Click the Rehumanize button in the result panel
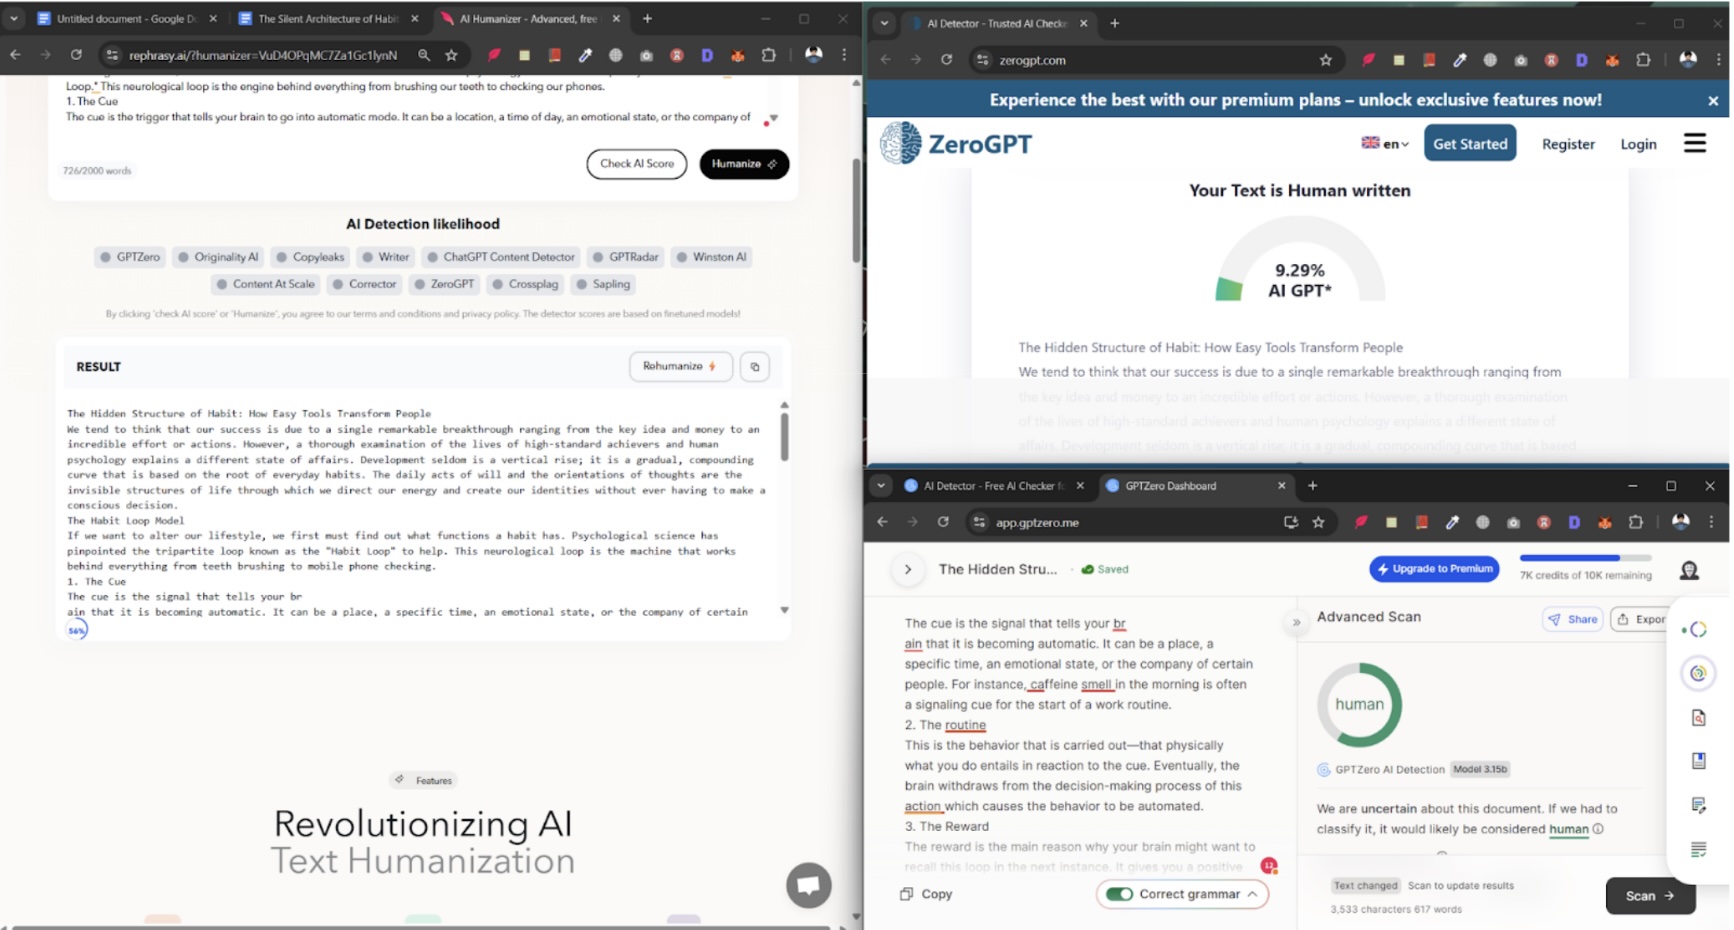1734x930 pixels. click(681, 367)
